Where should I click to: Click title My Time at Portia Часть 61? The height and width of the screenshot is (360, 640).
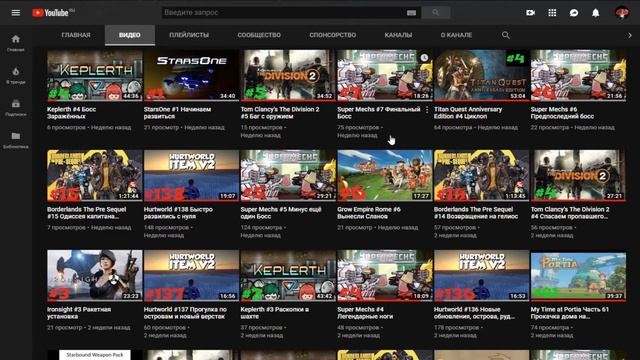point(570,313)
